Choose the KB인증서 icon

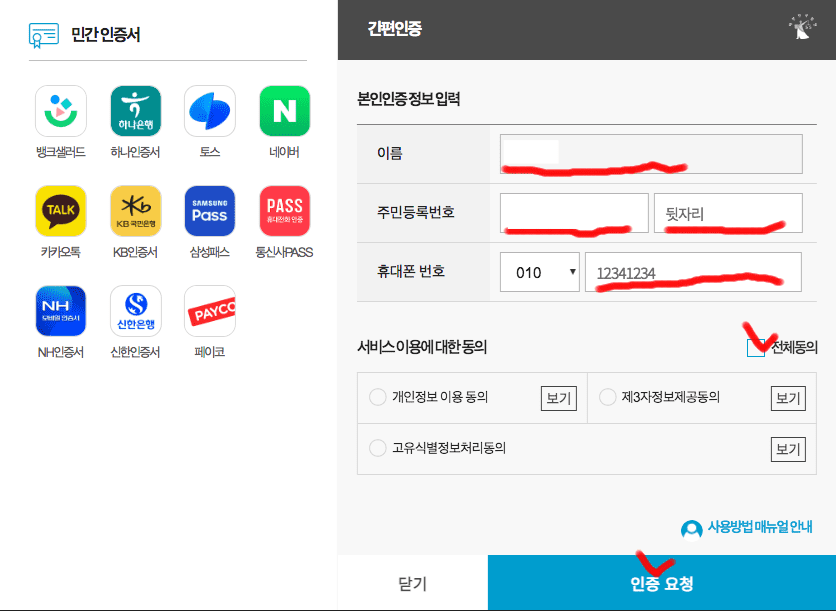pyautogui.click(x=135, y=211)
